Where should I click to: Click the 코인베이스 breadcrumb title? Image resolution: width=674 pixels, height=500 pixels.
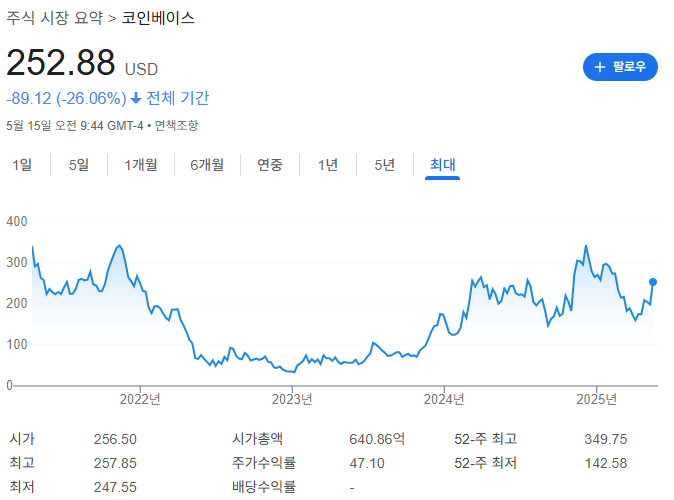click(x=158, y=18)
